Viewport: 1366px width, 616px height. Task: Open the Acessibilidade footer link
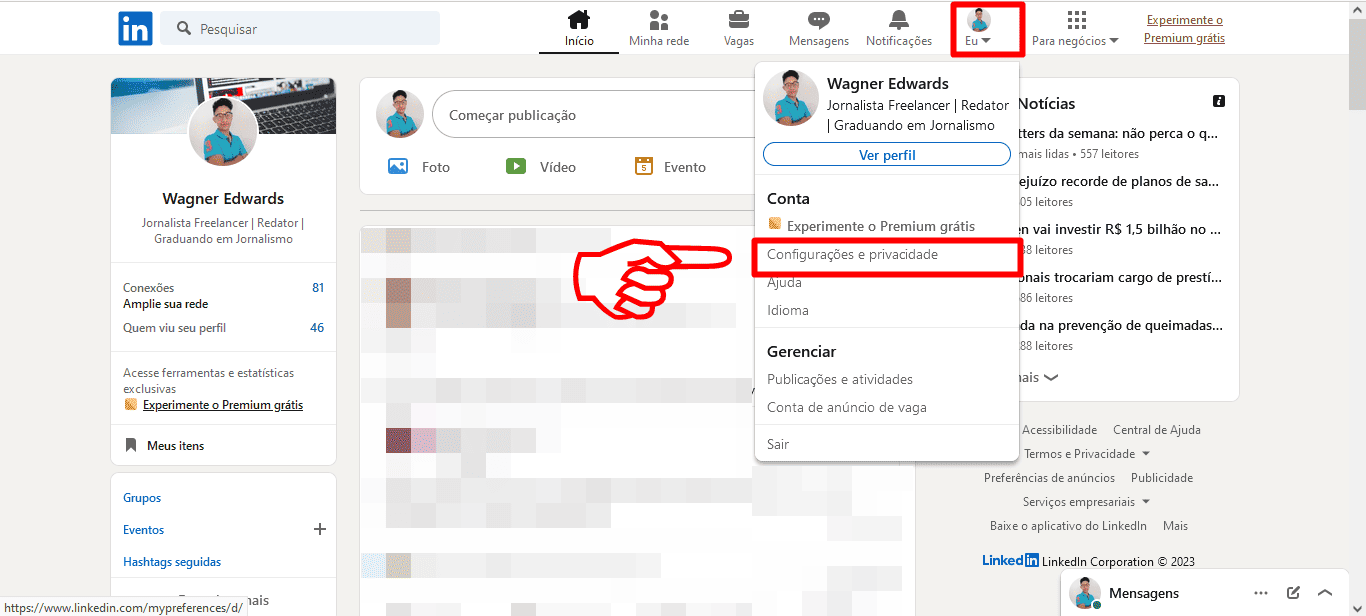(x=1059, y=430)
